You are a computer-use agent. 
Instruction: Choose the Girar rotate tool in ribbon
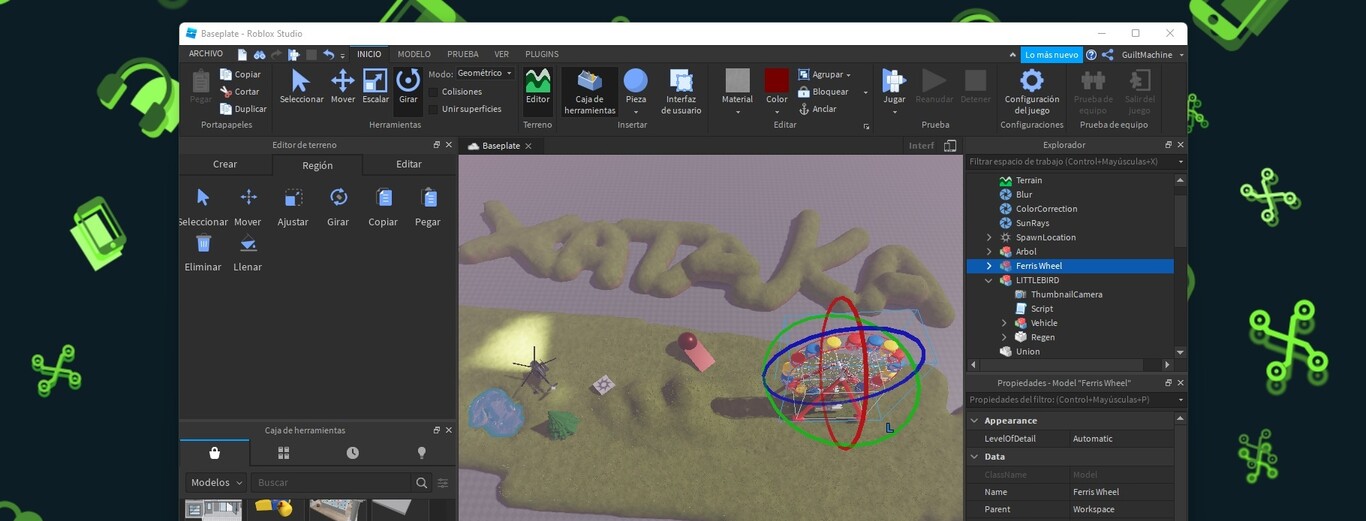pos(408,86)
